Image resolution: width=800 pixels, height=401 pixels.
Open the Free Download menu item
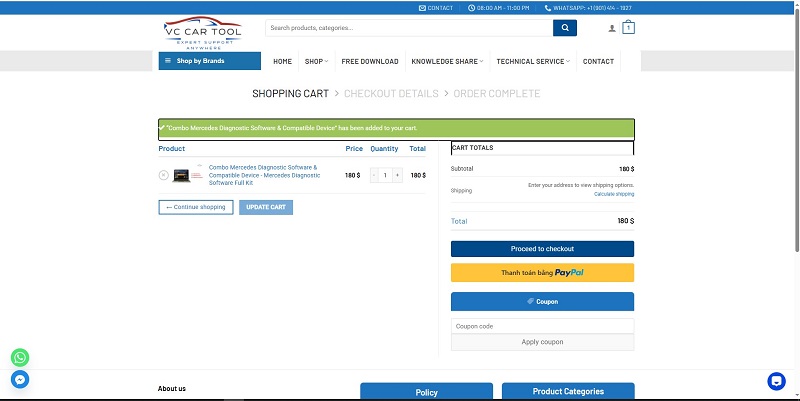[x=370, y=61]
